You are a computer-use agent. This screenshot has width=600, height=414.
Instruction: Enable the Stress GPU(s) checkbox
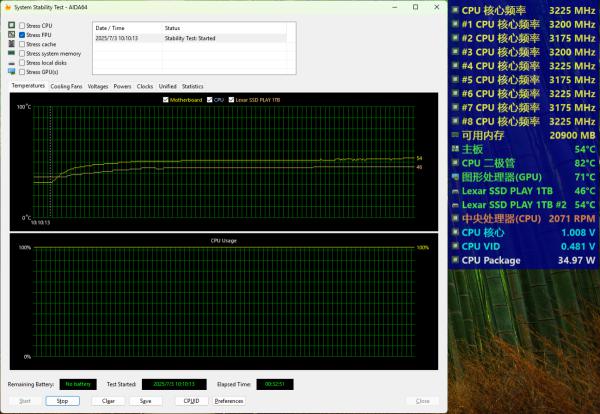coord(22,72)
